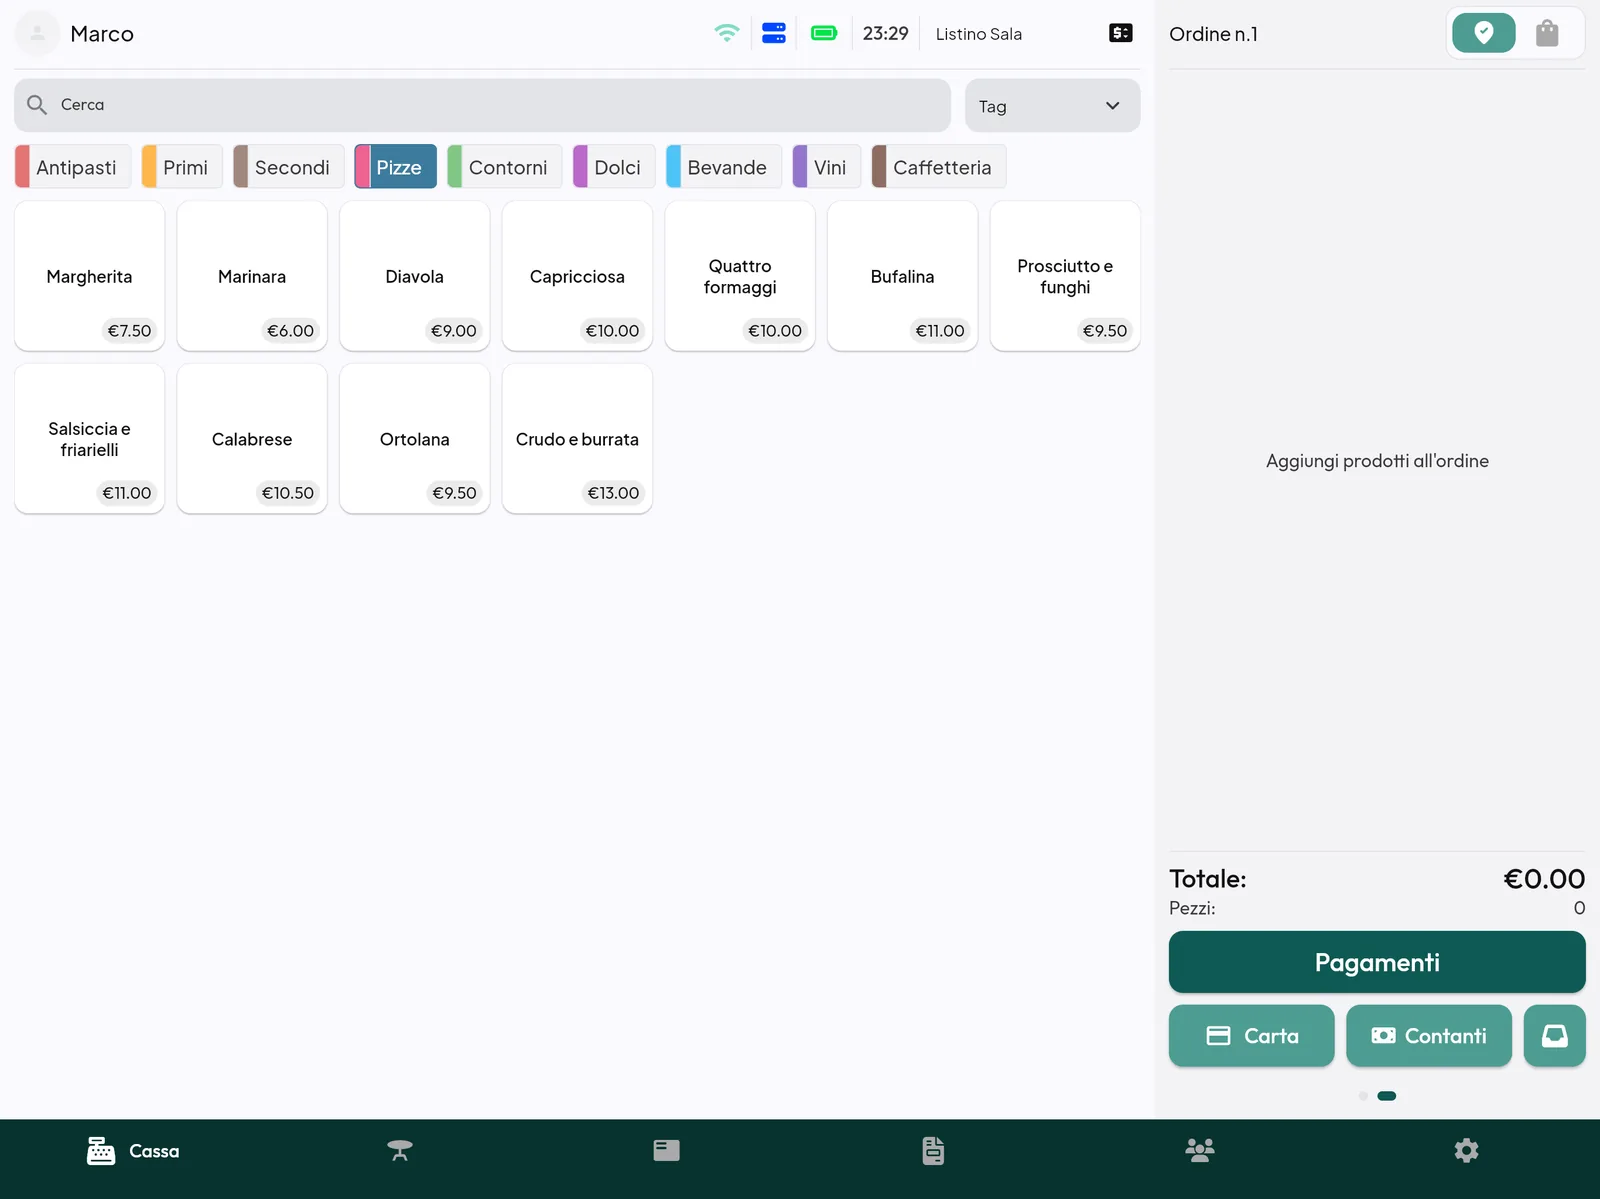Add a Bufalina pizza to the order
The image size is (1600, 1199).
click(x=903, y=276)
